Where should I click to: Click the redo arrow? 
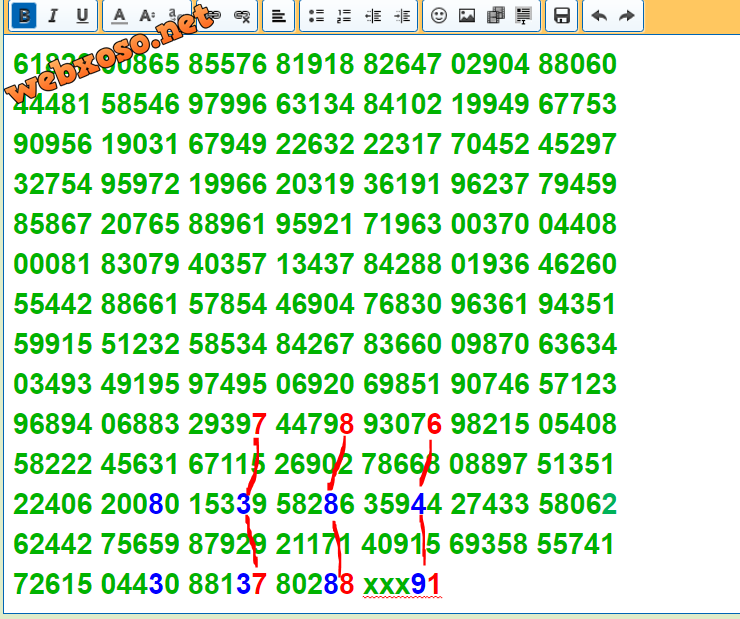[x=627, y=15]
